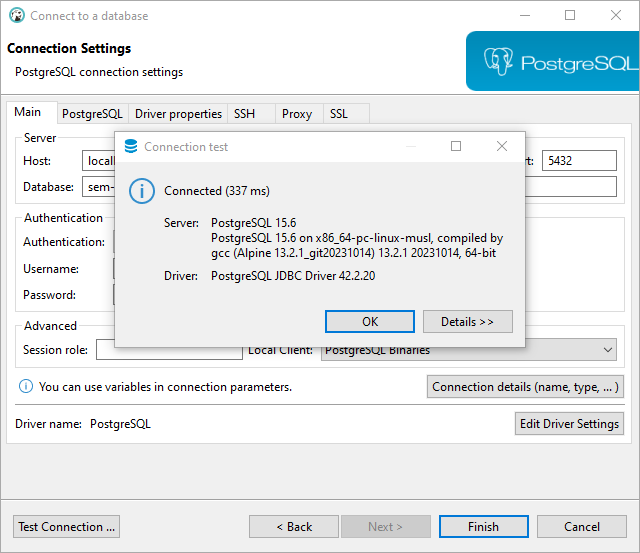Select the Main tab
640x553 pixels.
pyautogui.click(x=28, y=113)
